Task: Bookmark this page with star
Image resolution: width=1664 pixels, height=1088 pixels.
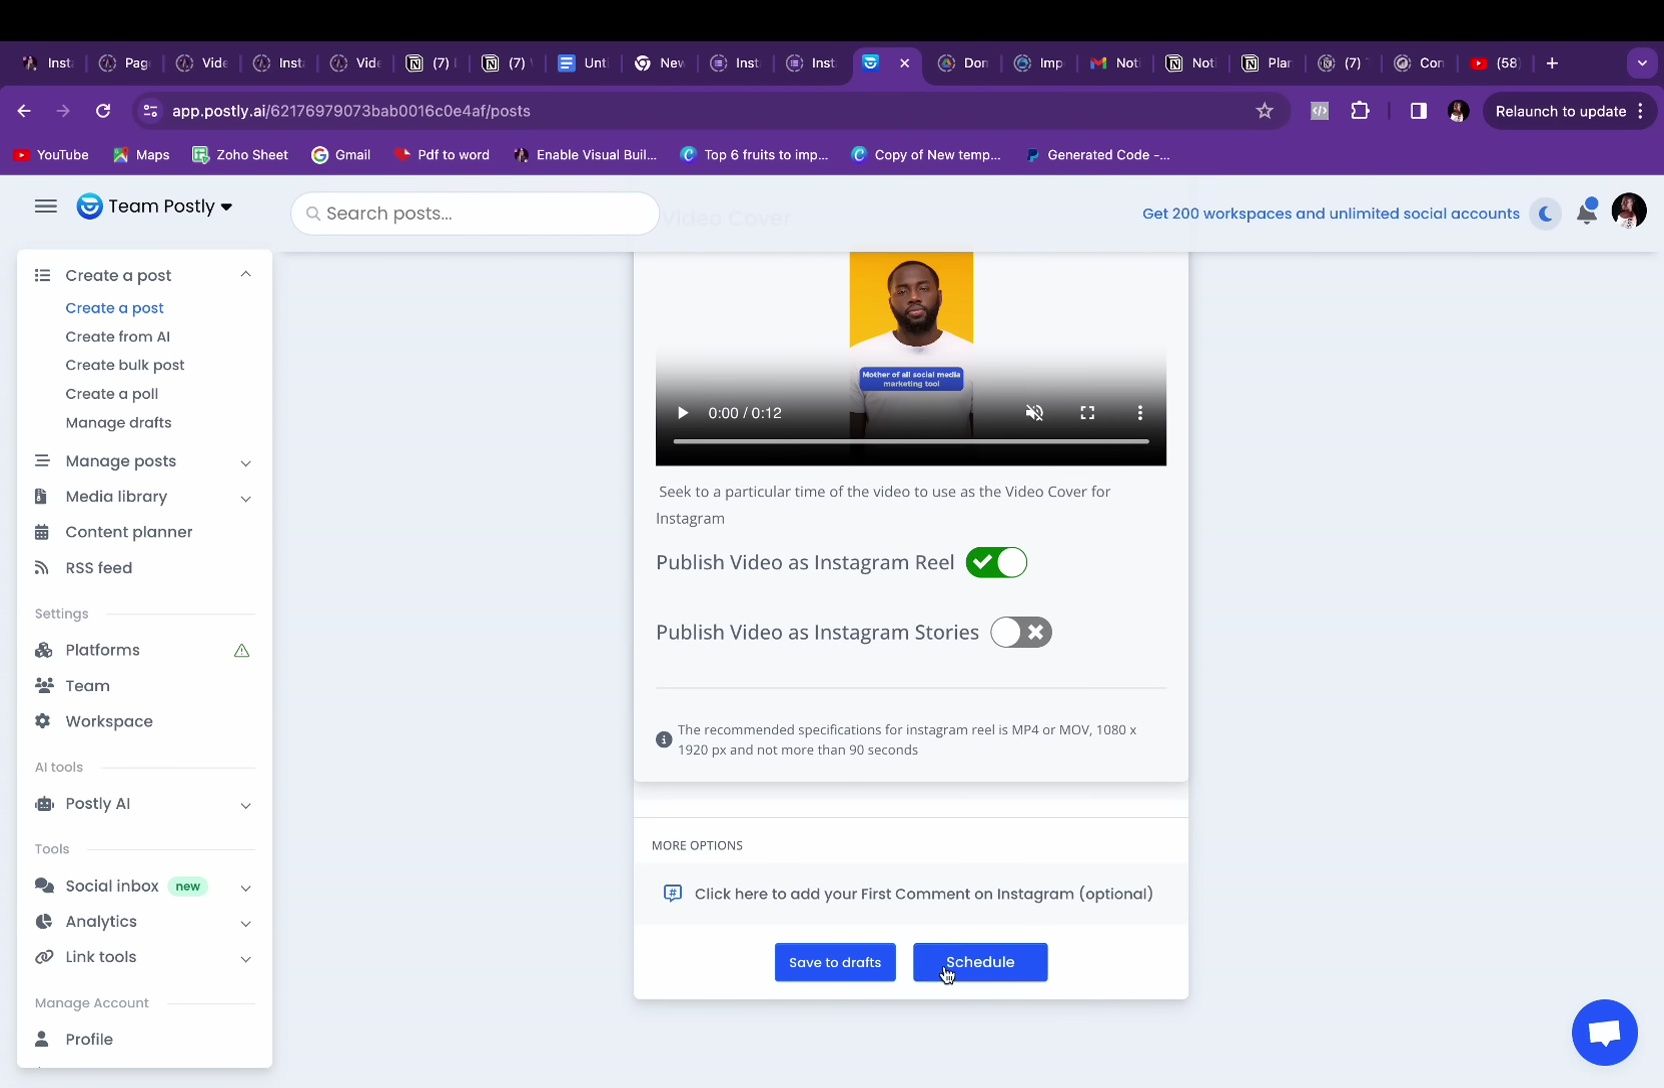Action: pyautogui.click(x=1265, y=111)
